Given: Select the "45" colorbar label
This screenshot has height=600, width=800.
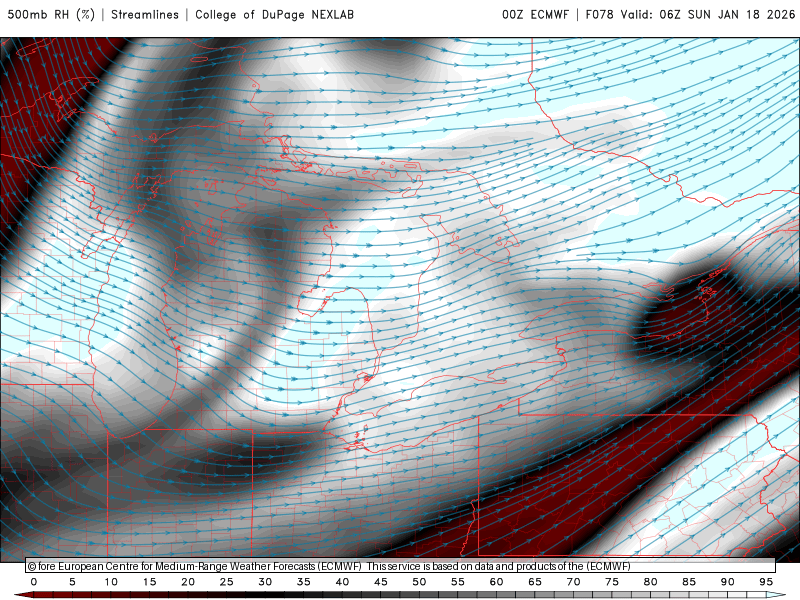Looking at the screenshot, I should click(x=381, y=582).
